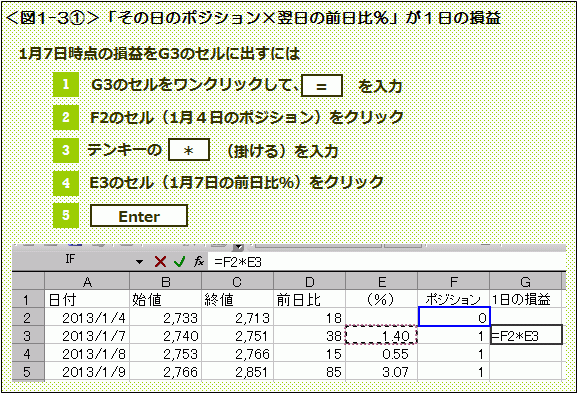577x393 pixels.
Task: Click the Enter key box in step 5
Action: tap(139, 216)
